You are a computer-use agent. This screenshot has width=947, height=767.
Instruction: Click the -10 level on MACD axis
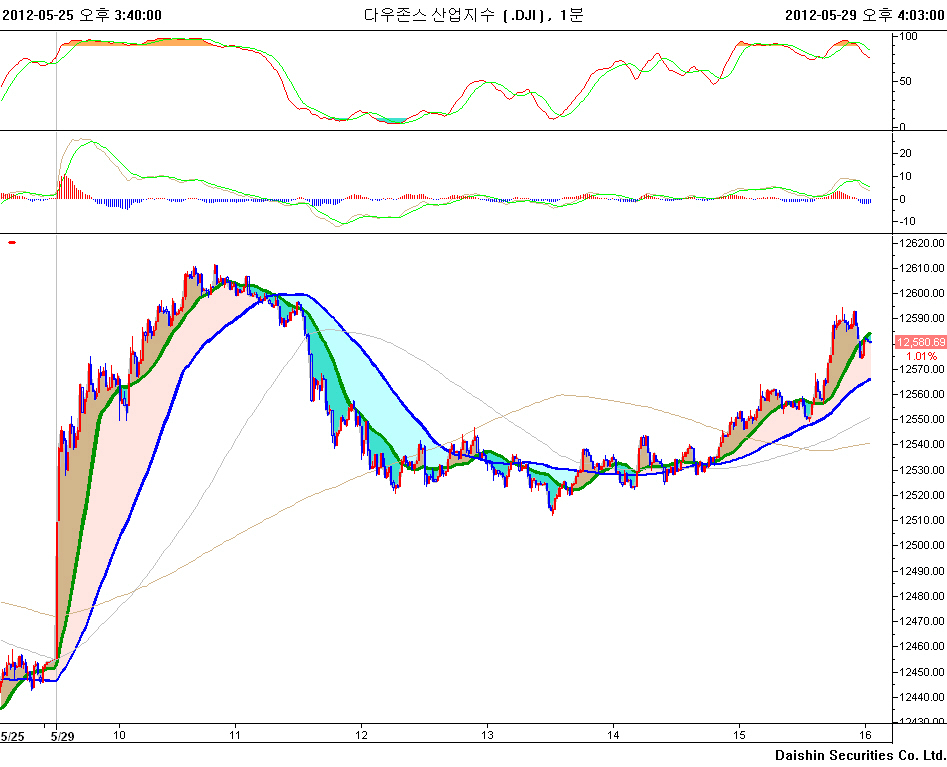(909, 221)
